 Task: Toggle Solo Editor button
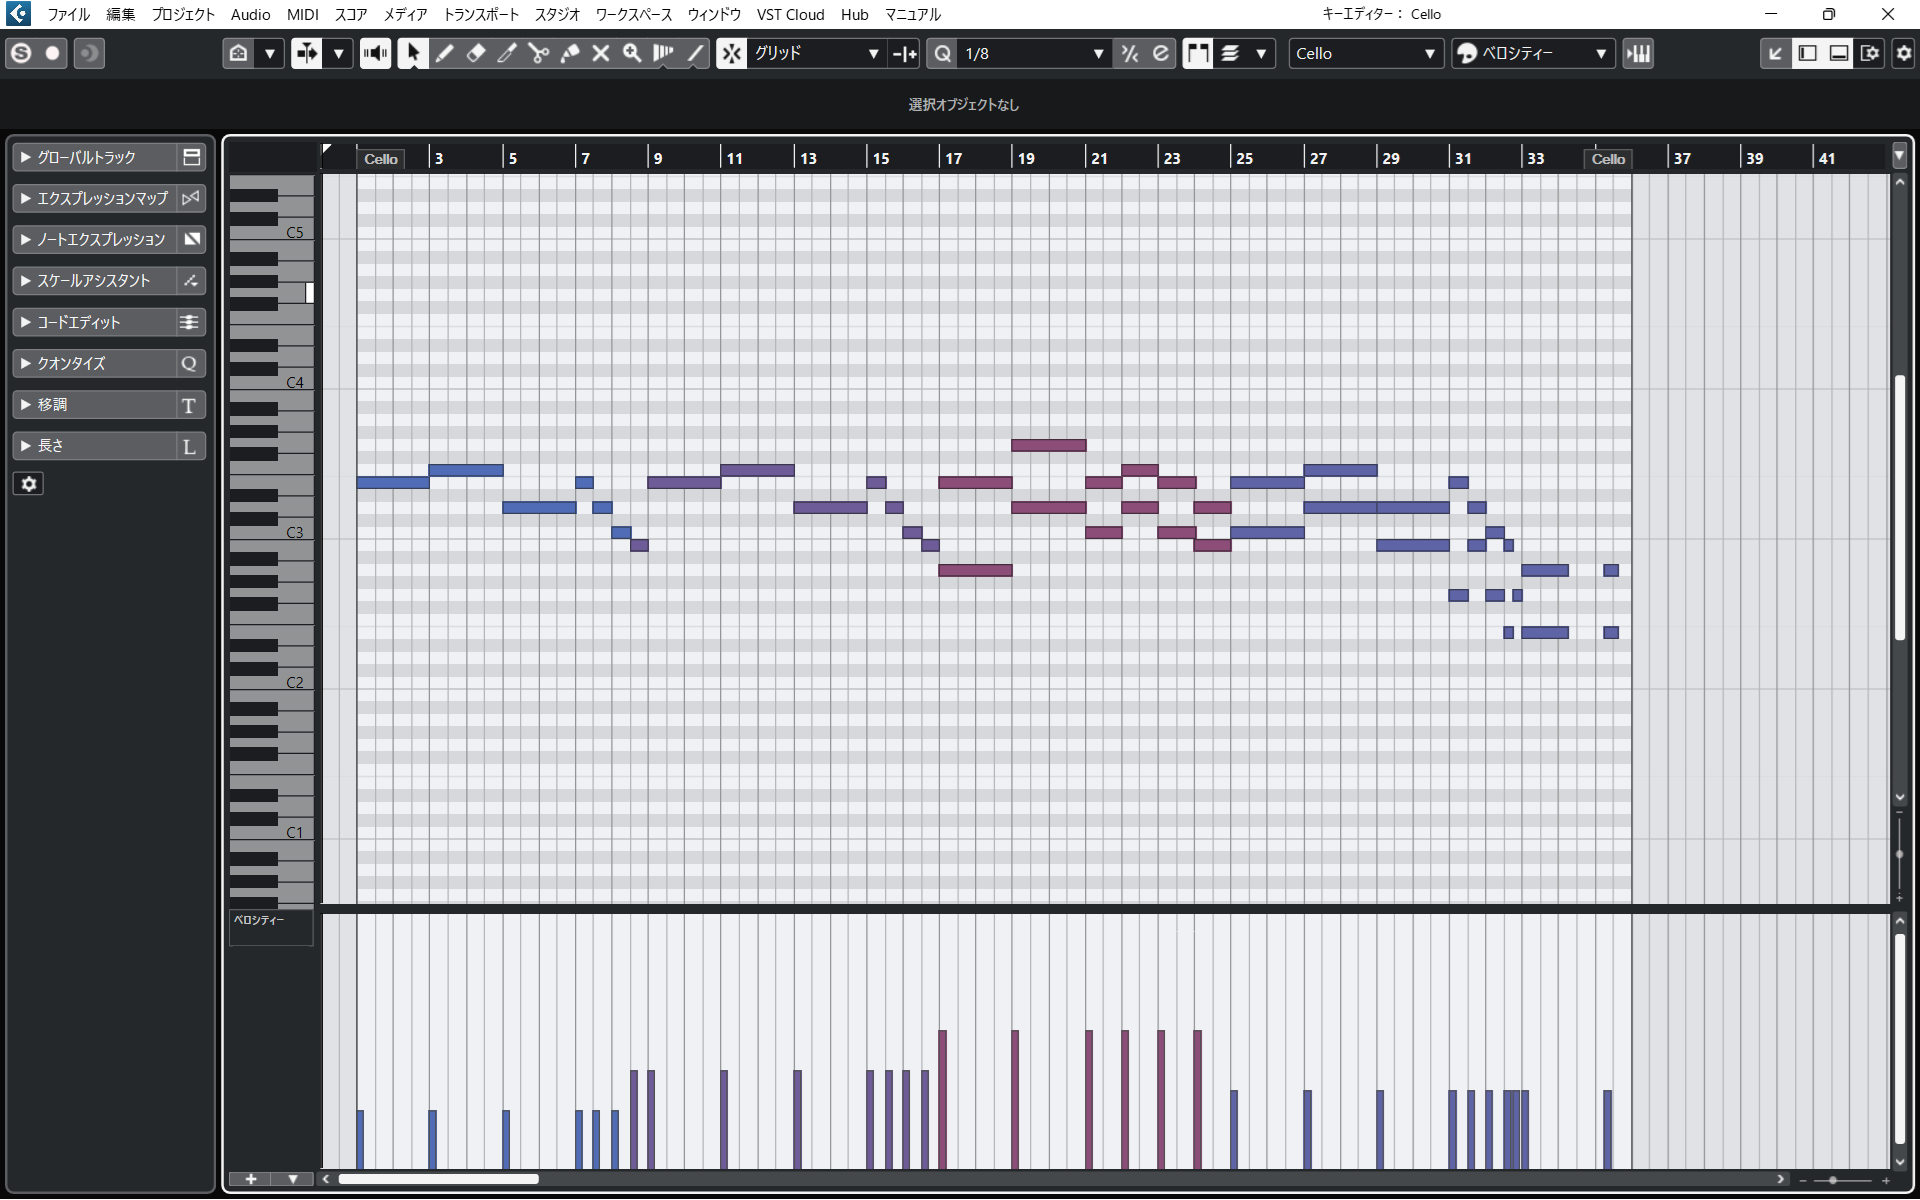[21, 54]
